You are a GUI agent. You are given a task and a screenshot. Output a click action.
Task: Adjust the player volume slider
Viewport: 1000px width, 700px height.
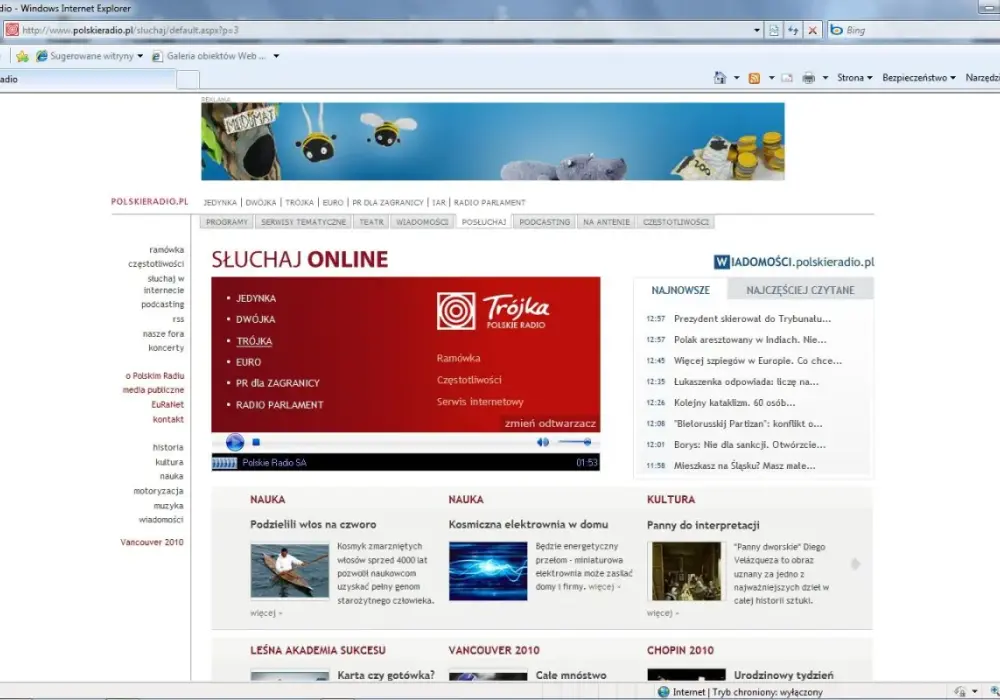point(574,442)
